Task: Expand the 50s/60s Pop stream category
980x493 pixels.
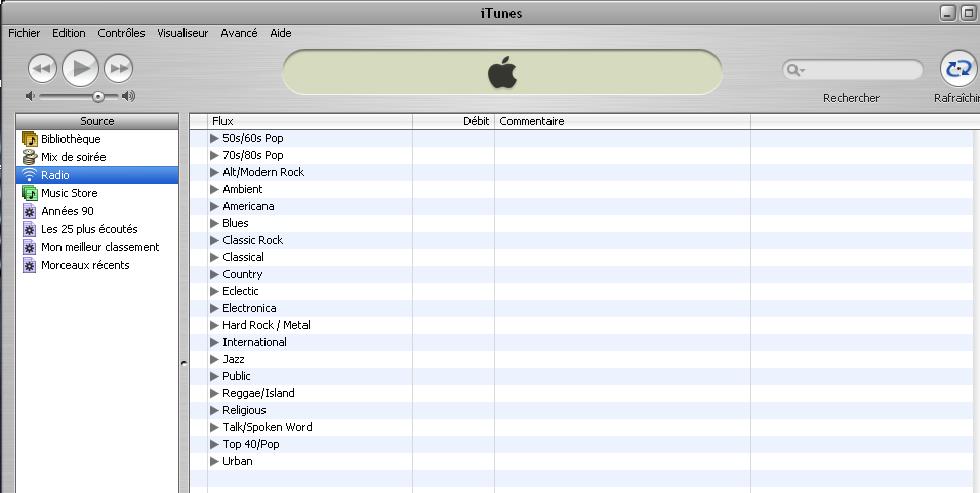Action: (214, 138)
